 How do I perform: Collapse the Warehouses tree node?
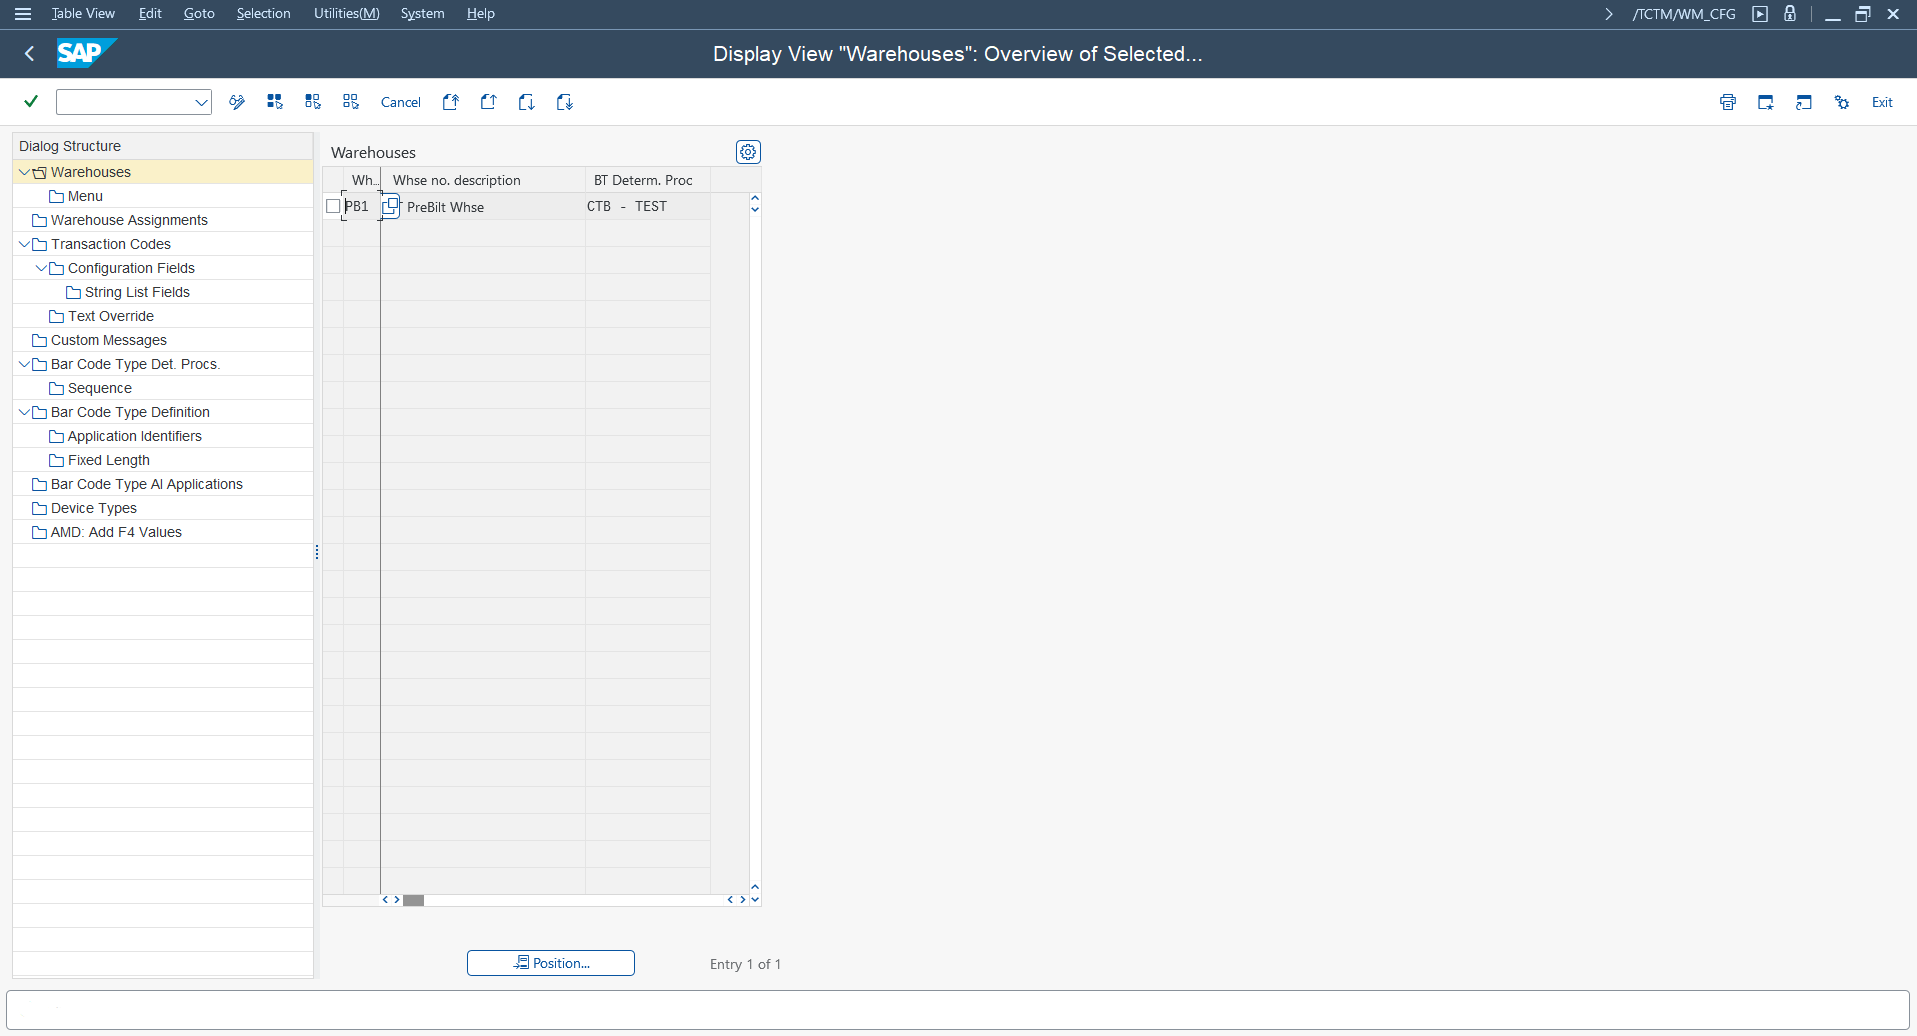click(24, 172)
